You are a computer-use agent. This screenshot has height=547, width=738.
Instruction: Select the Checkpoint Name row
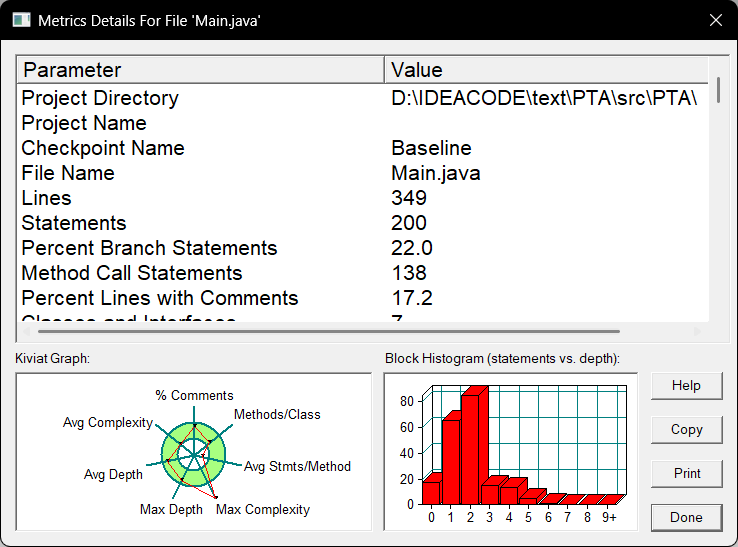(x=362, y=148)
